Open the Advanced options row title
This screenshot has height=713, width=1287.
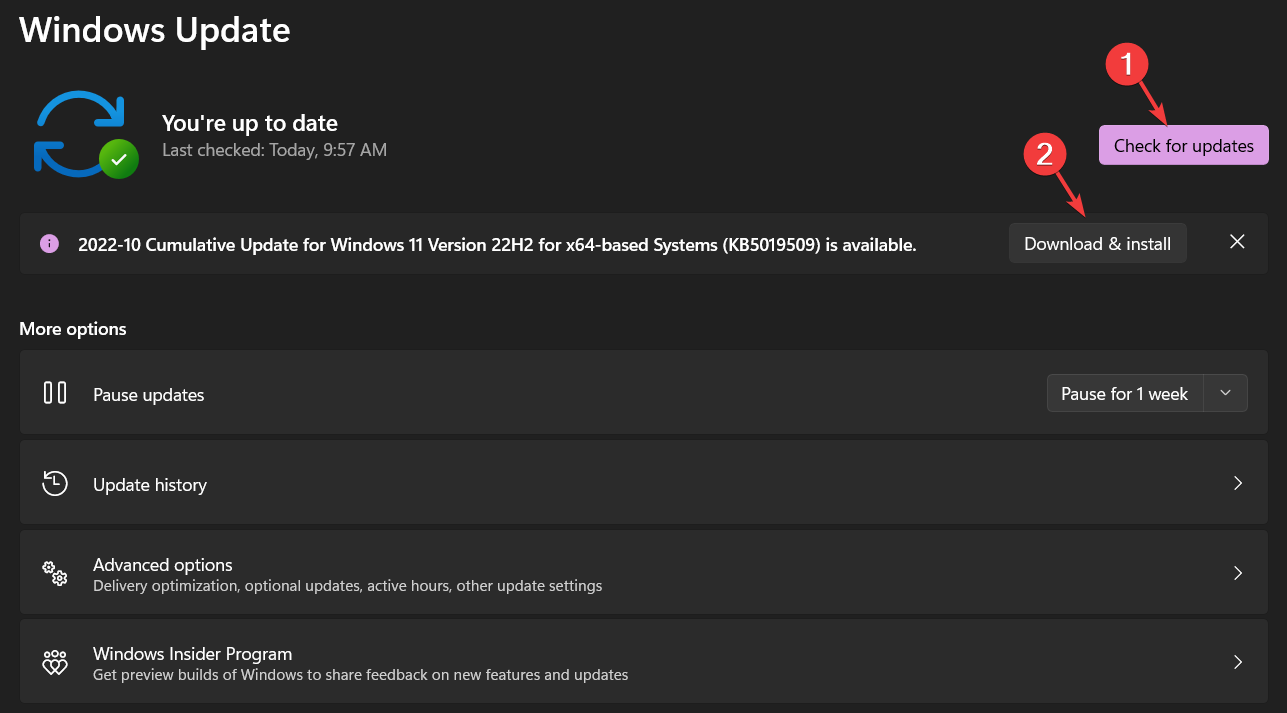(163, 565)
